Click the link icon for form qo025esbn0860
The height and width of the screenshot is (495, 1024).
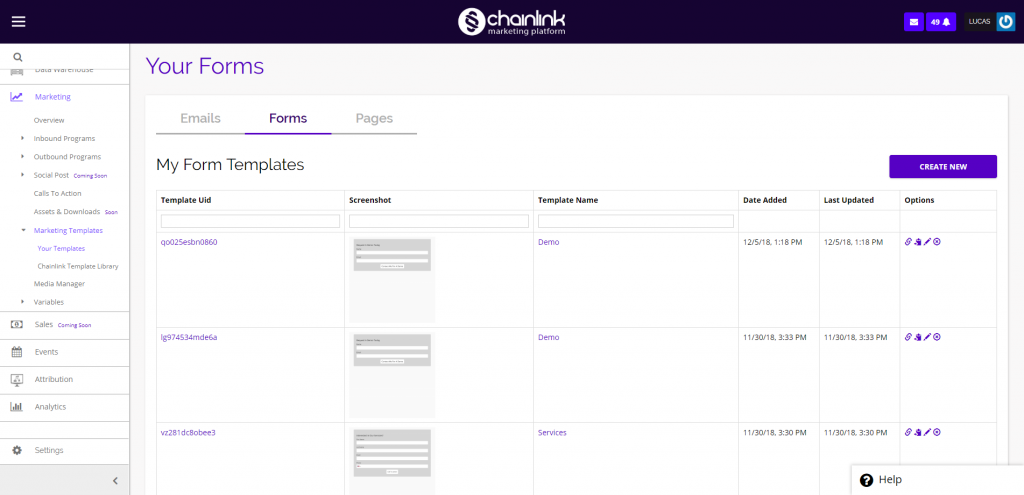coord(908,242)
